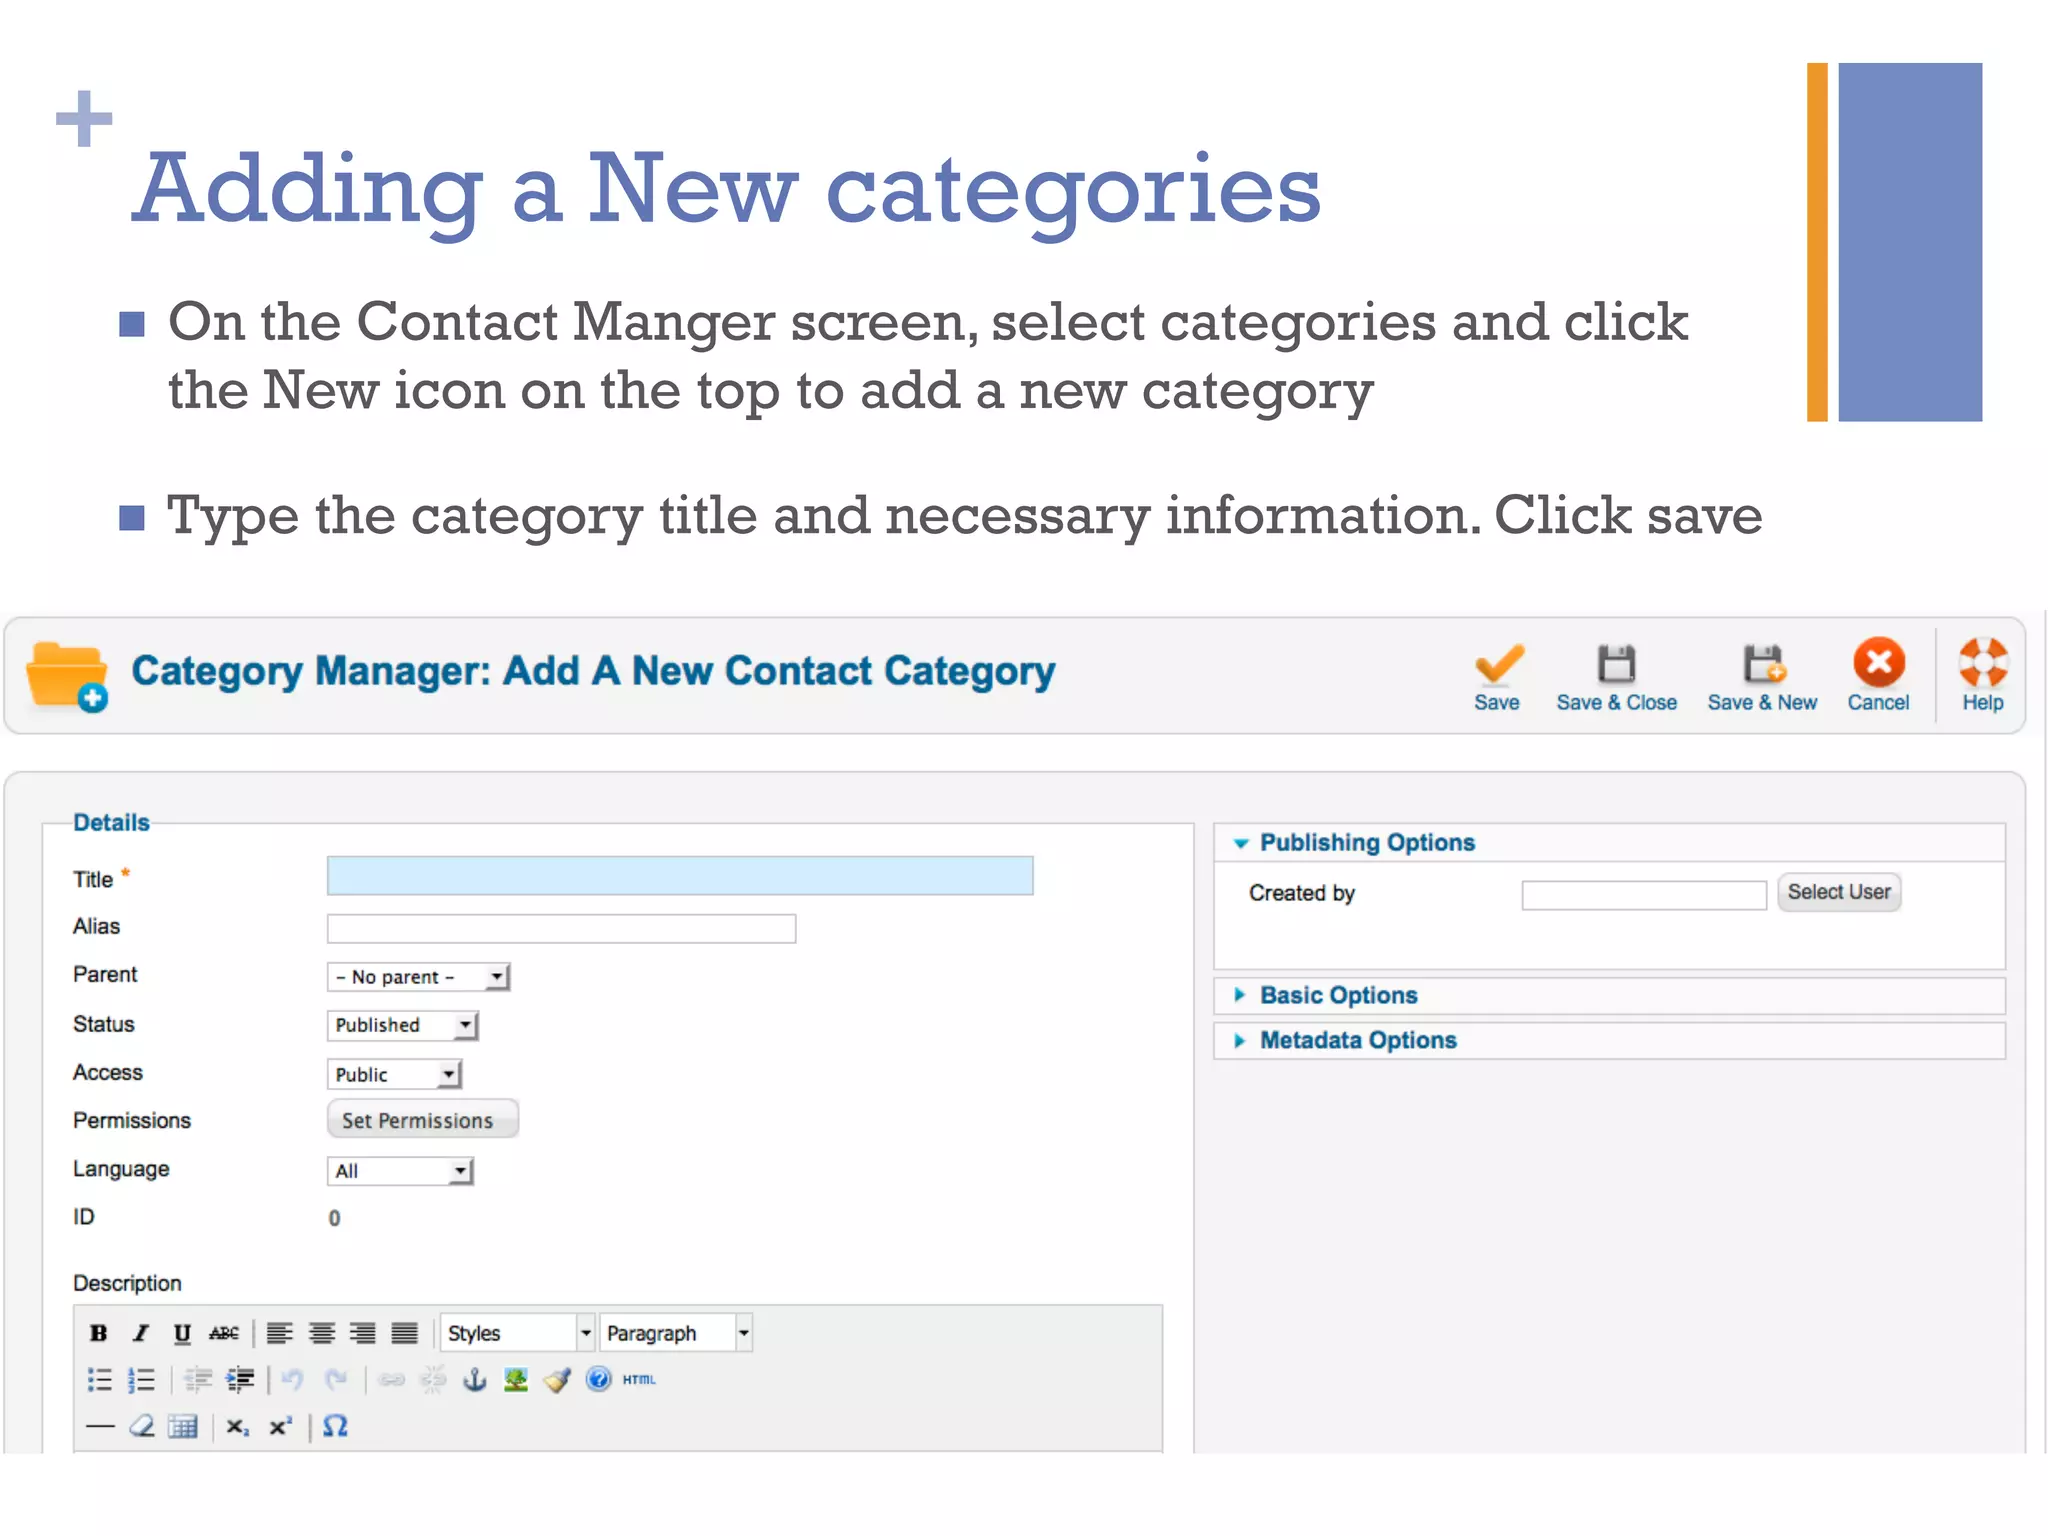
Task: Insert an unordered bullet list
Action: (x=99, y=1380)
